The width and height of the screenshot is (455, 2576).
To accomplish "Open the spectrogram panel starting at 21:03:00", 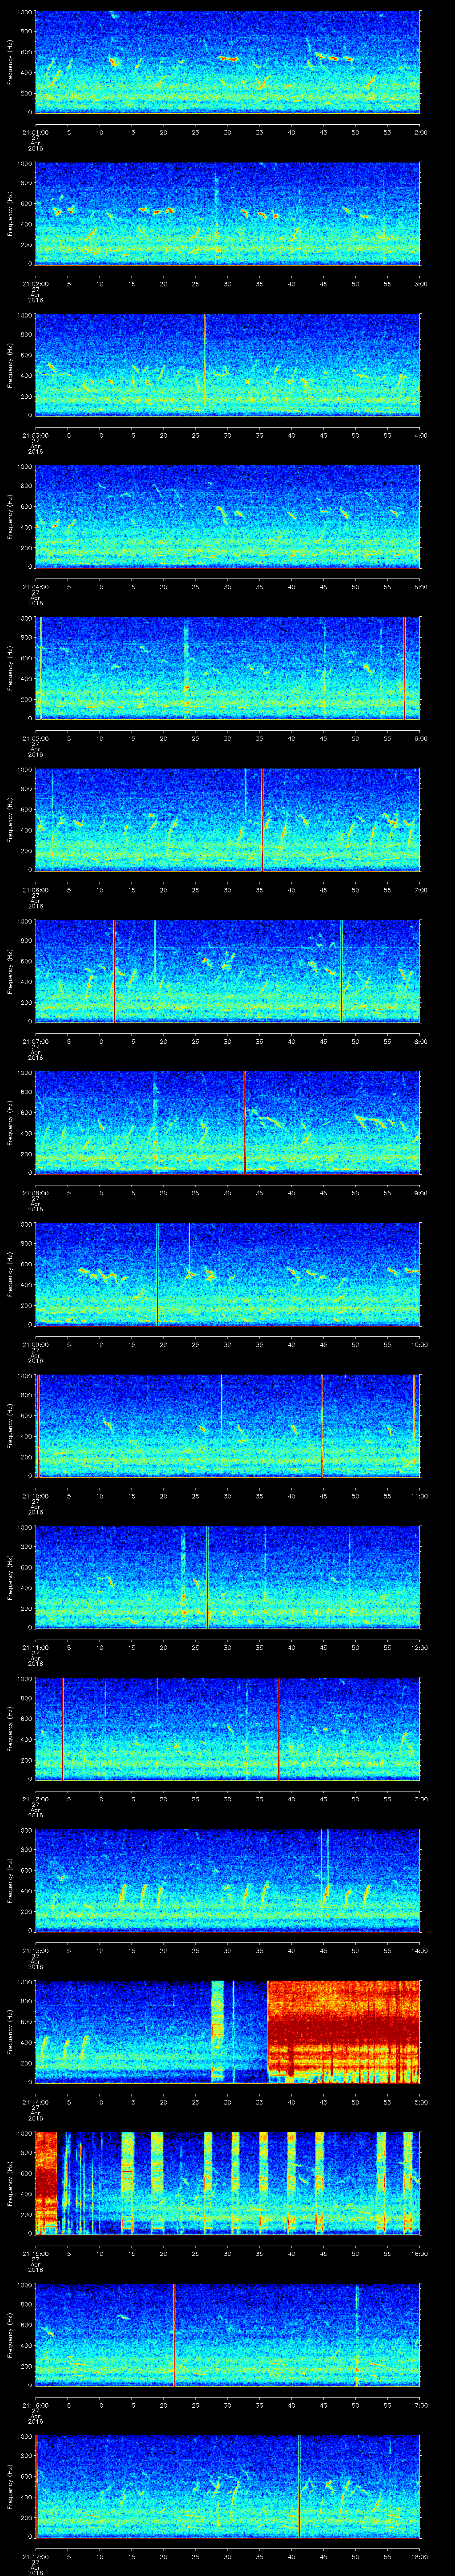I will point(228,364).
